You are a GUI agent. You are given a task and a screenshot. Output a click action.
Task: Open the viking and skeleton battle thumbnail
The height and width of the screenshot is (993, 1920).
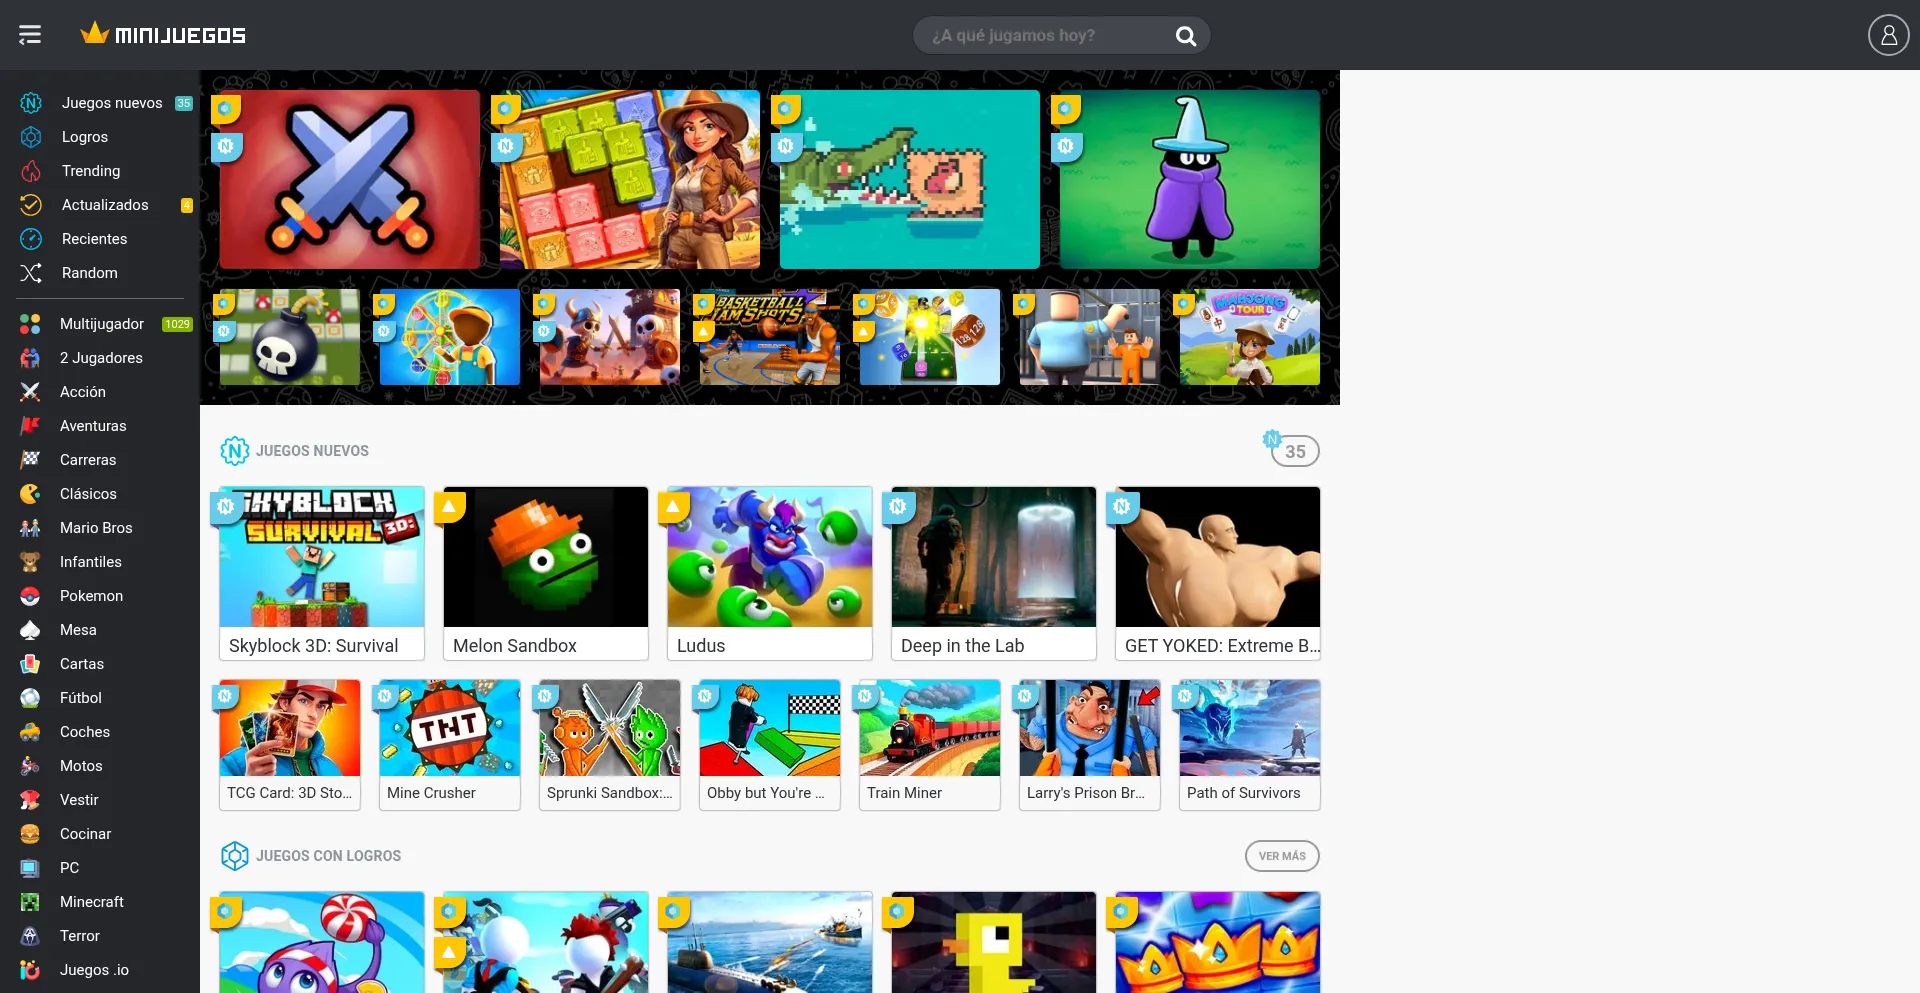pos(610,337)
